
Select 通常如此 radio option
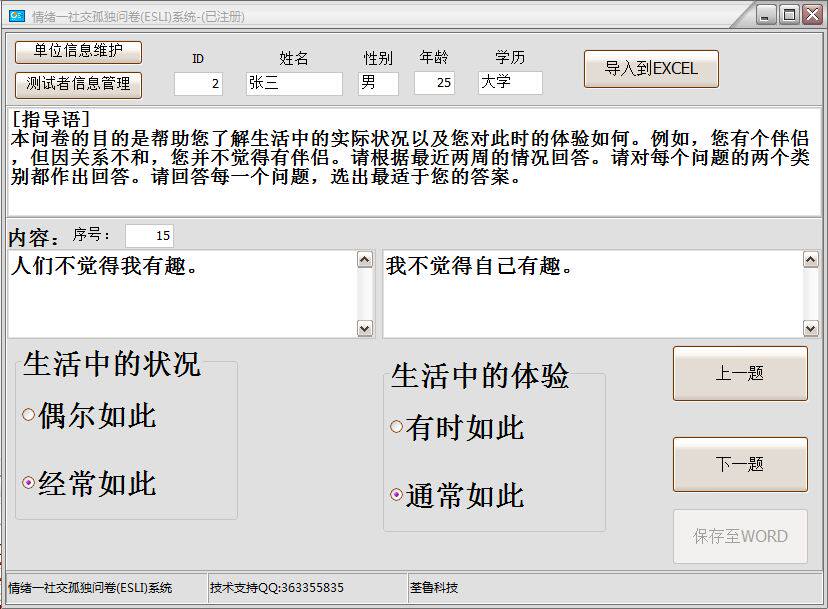[x=457, y=495]
